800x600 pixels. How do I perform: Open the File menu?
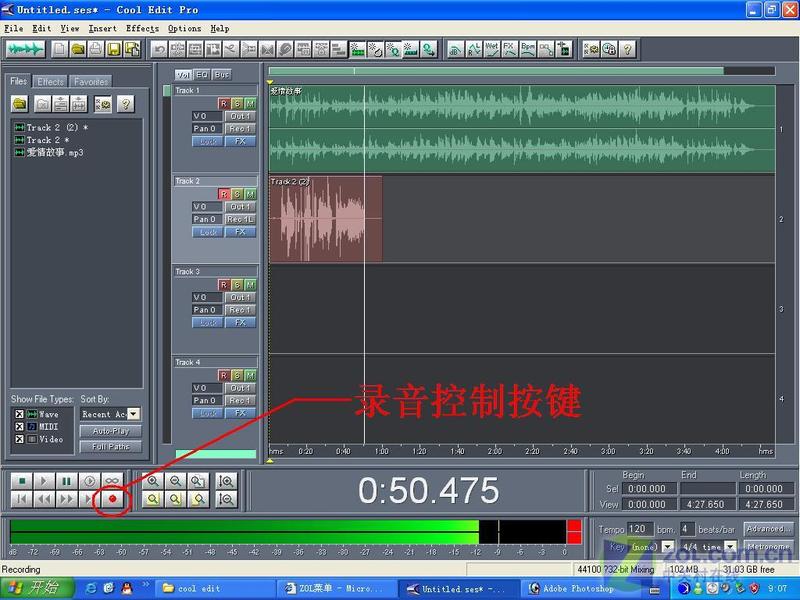click(x=13, y=29)
